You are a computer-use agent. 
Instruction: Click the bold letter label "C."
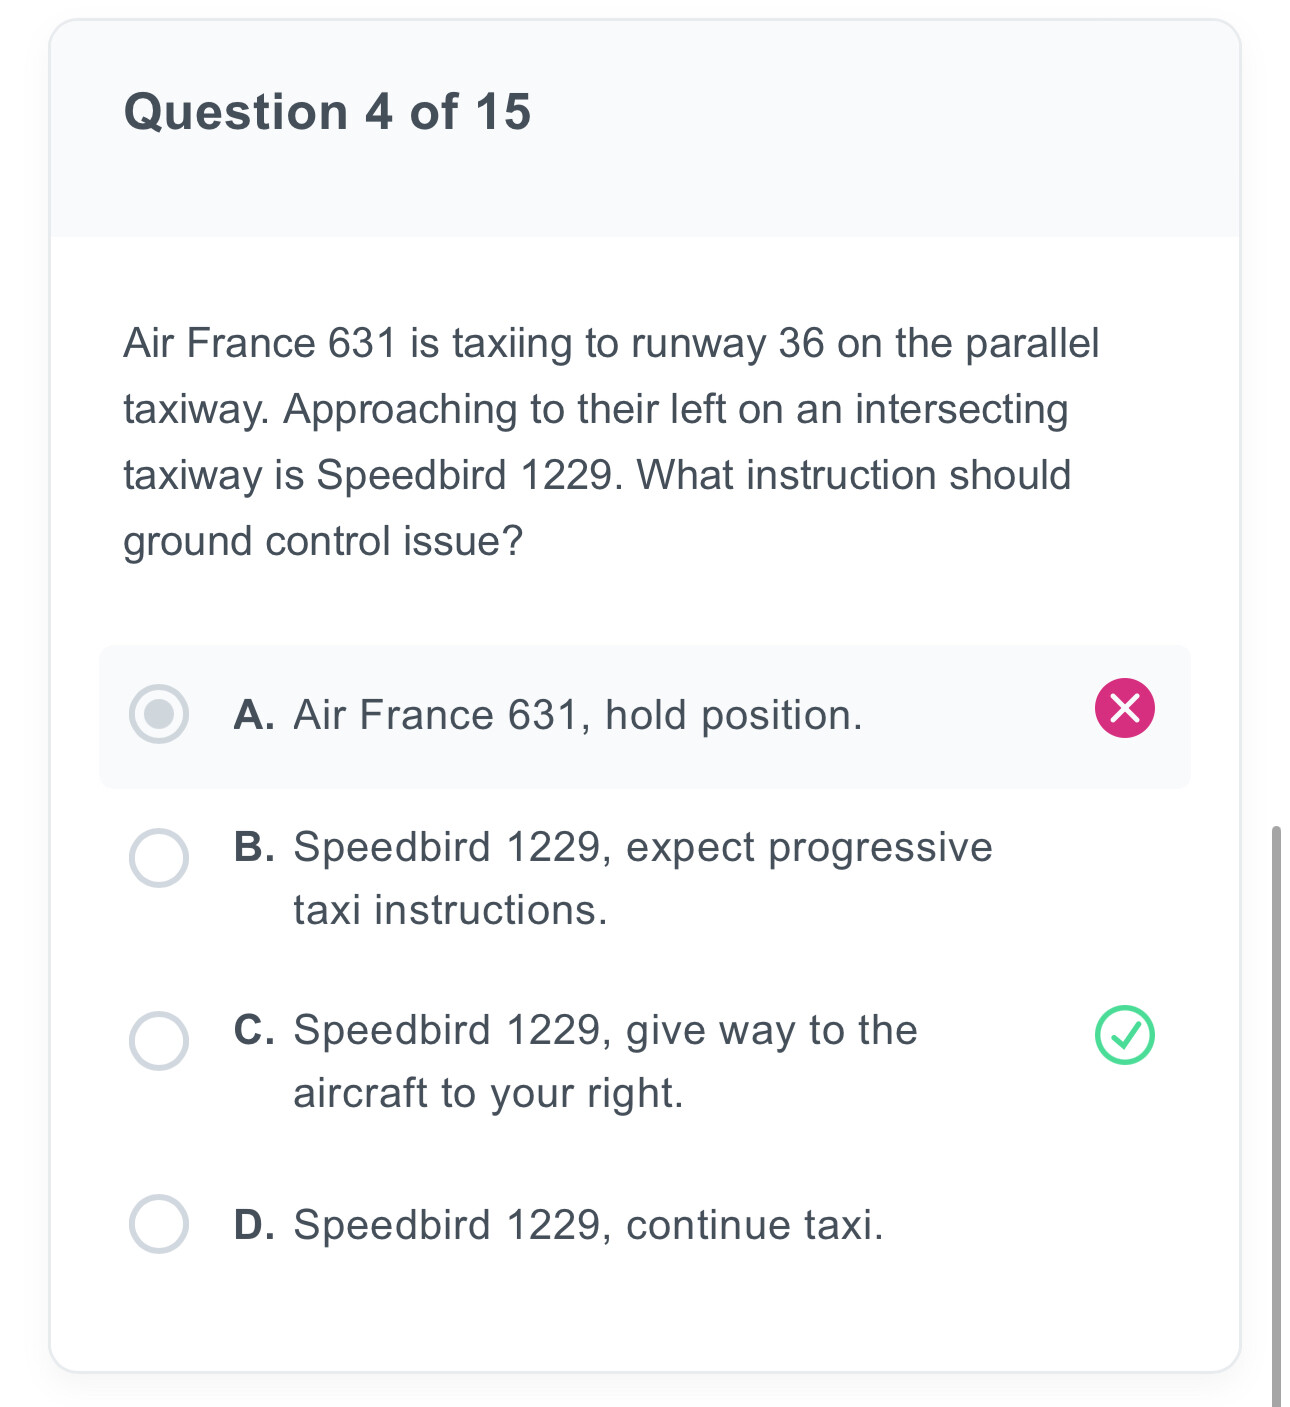254,1030
